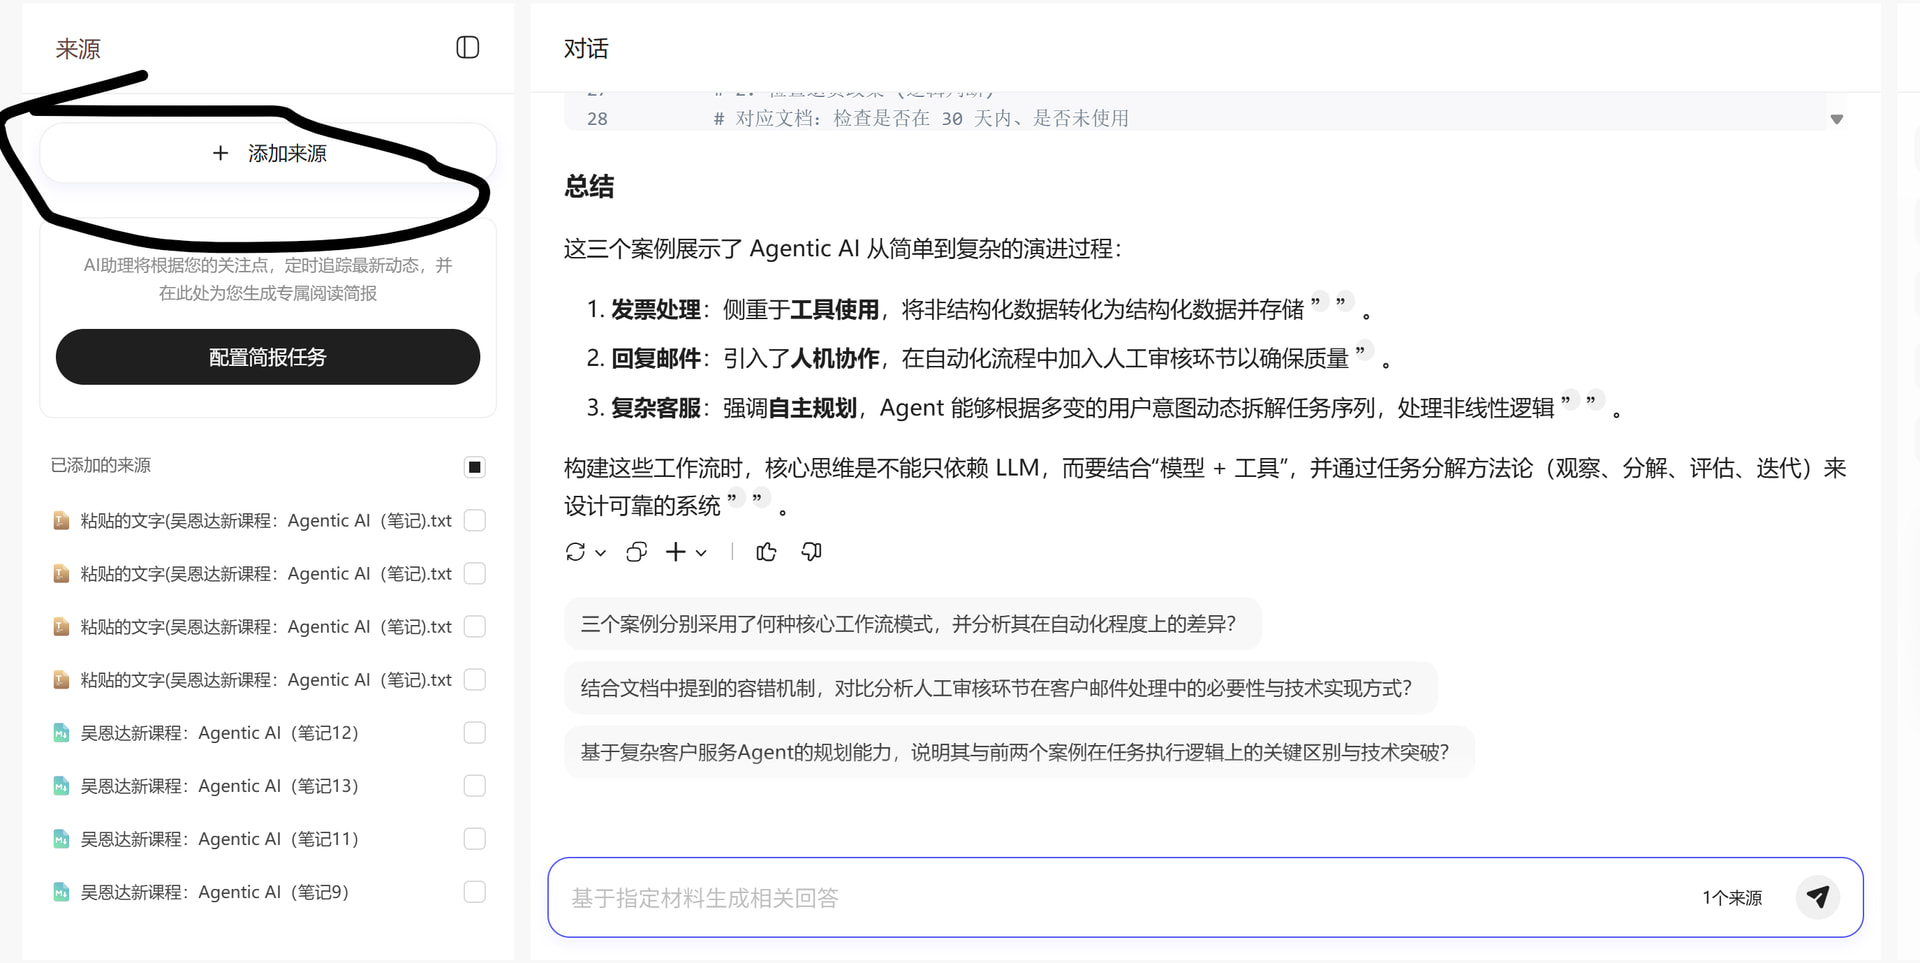1920x963 pixels.
Task: Collapse the code block using triangle arrow
Action: coord(1836,119)
